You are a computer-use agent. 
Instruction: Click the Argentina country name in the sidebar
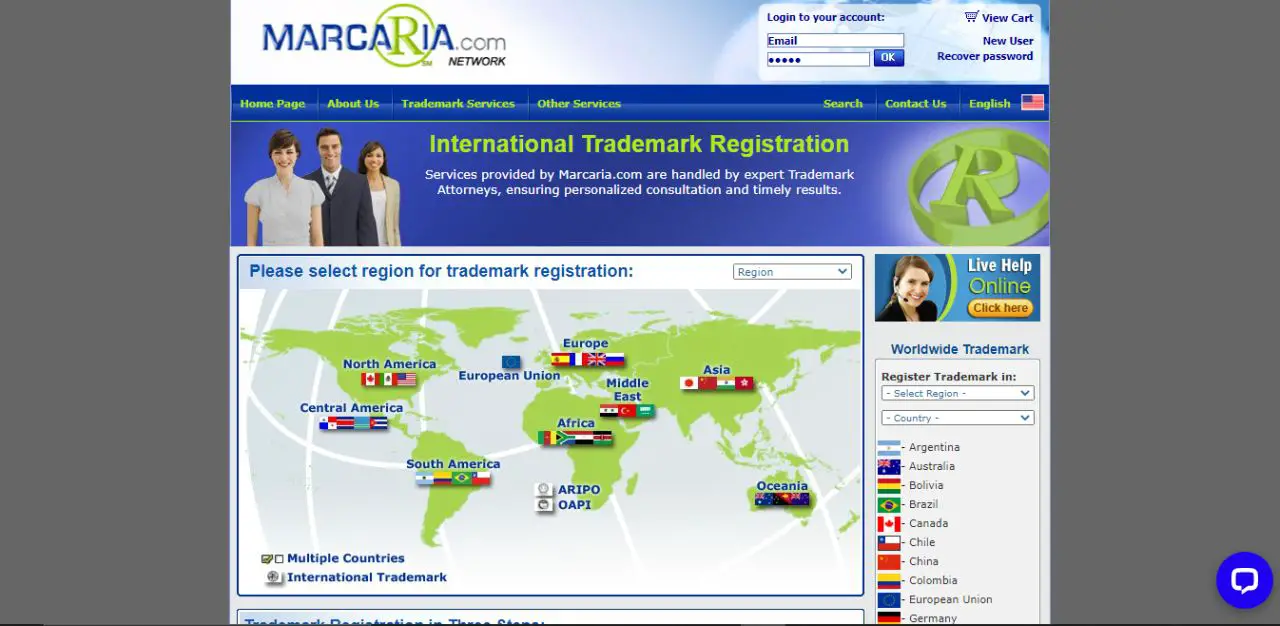click(x=934, y=447)
